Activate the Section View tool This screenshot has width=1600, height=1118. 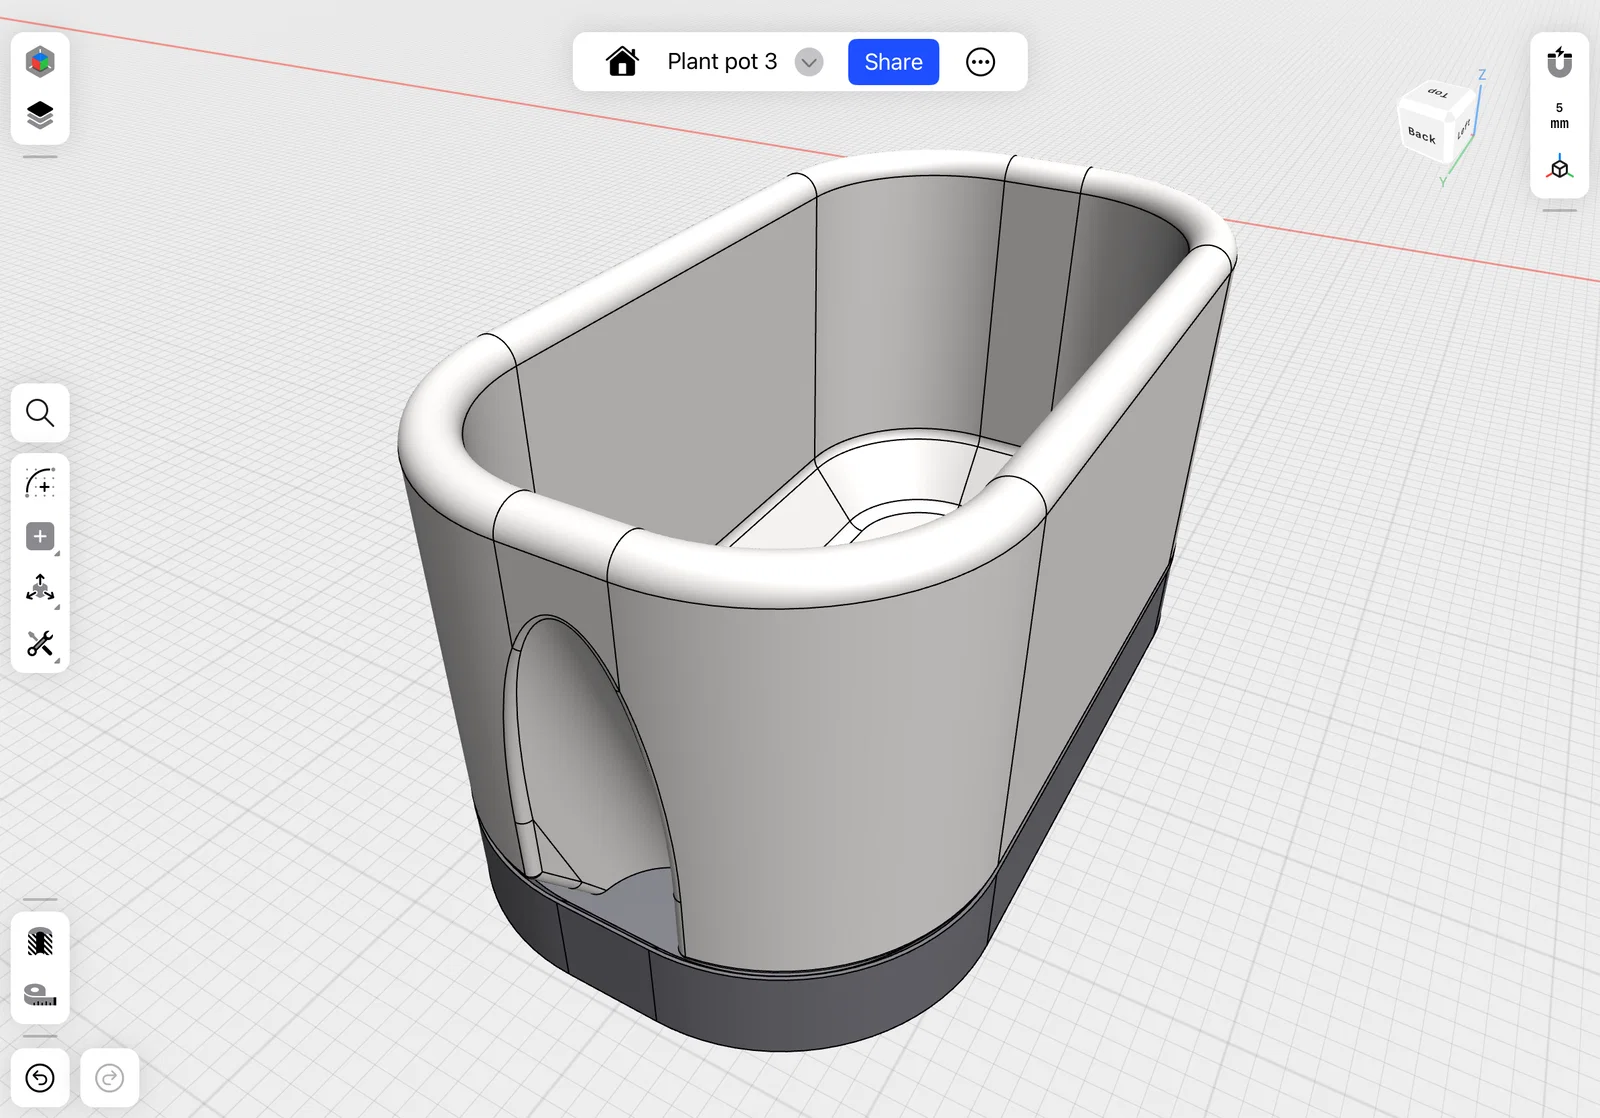point(40,942)
